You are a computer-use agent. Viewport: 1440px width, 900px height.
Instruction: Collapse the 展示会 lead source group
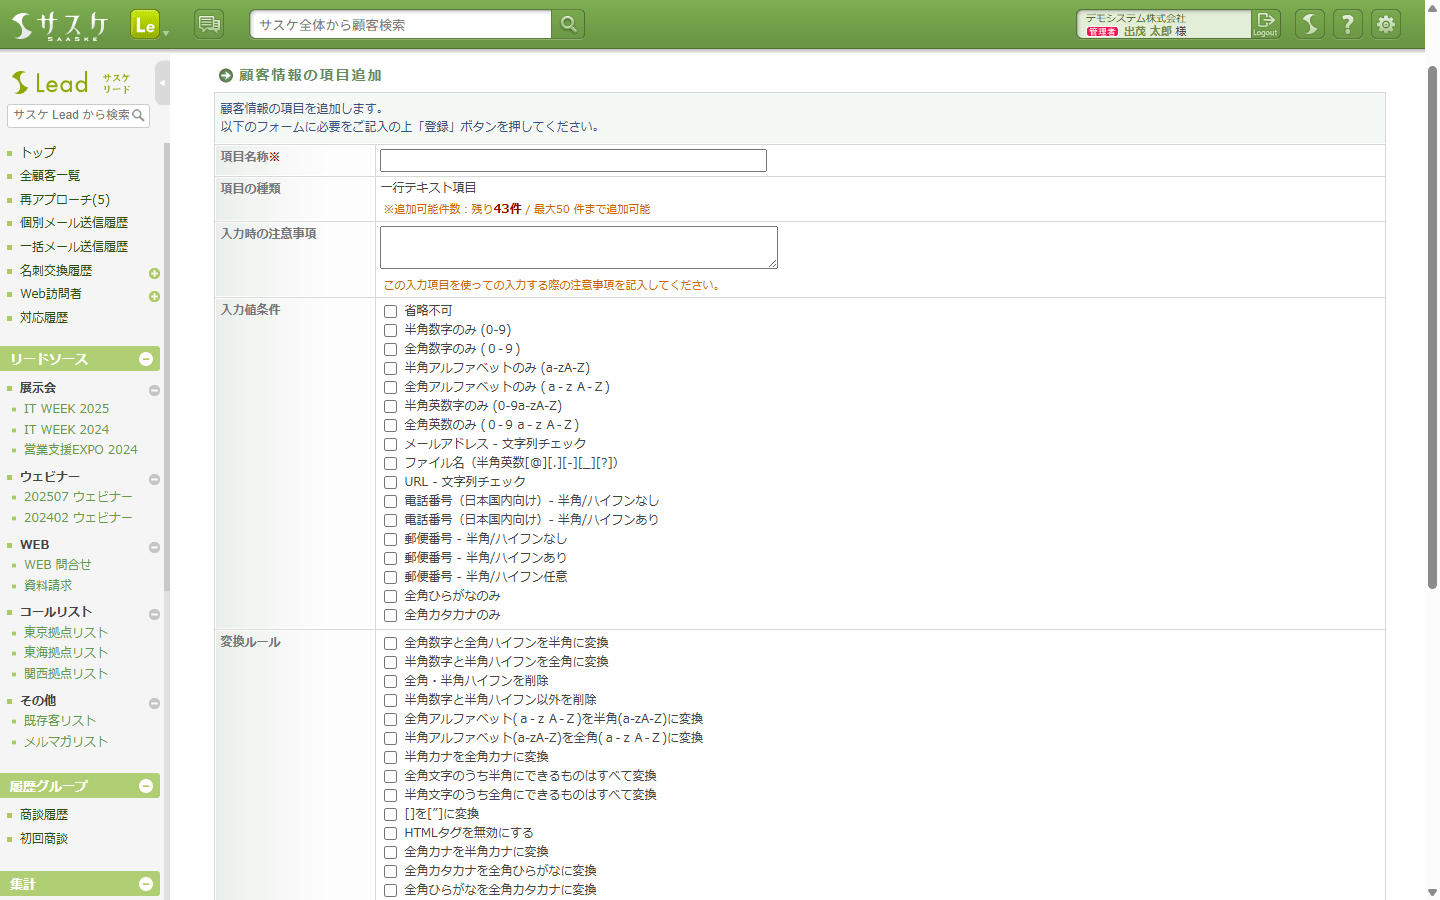click(153, 388)
